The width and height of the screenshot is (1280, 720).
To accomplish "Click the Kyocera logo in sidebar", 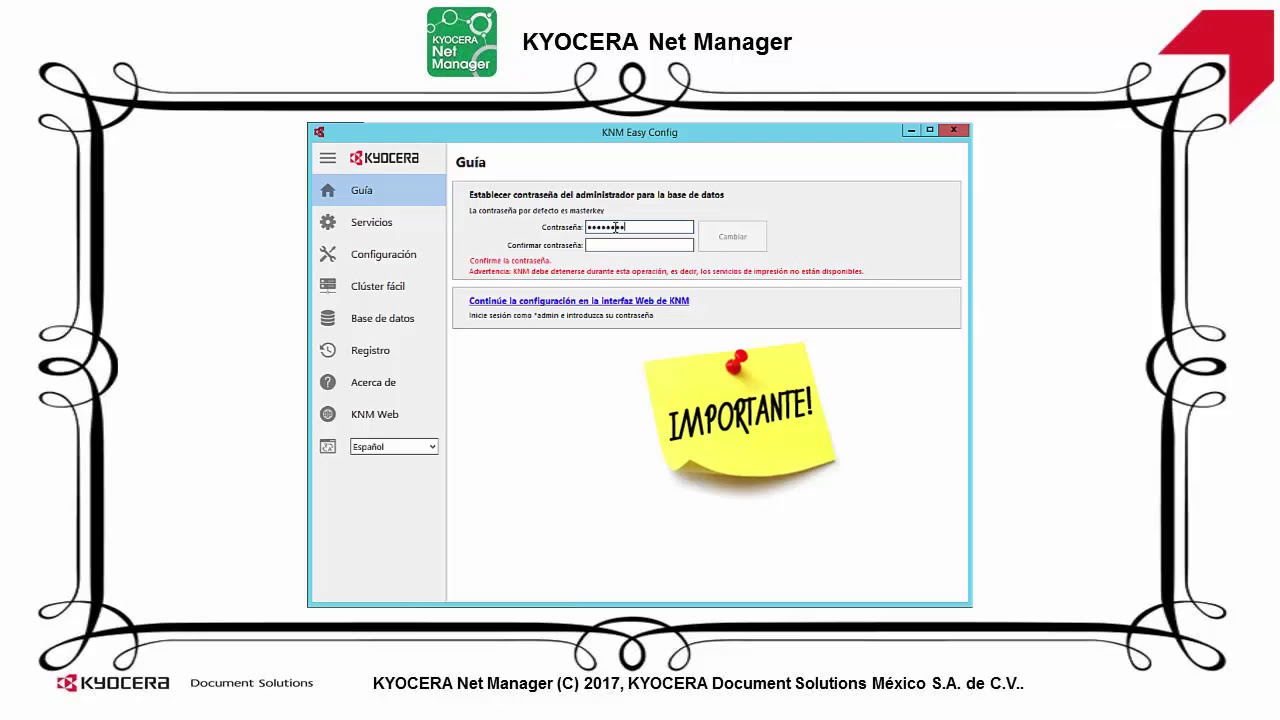I will coord(384,158).
